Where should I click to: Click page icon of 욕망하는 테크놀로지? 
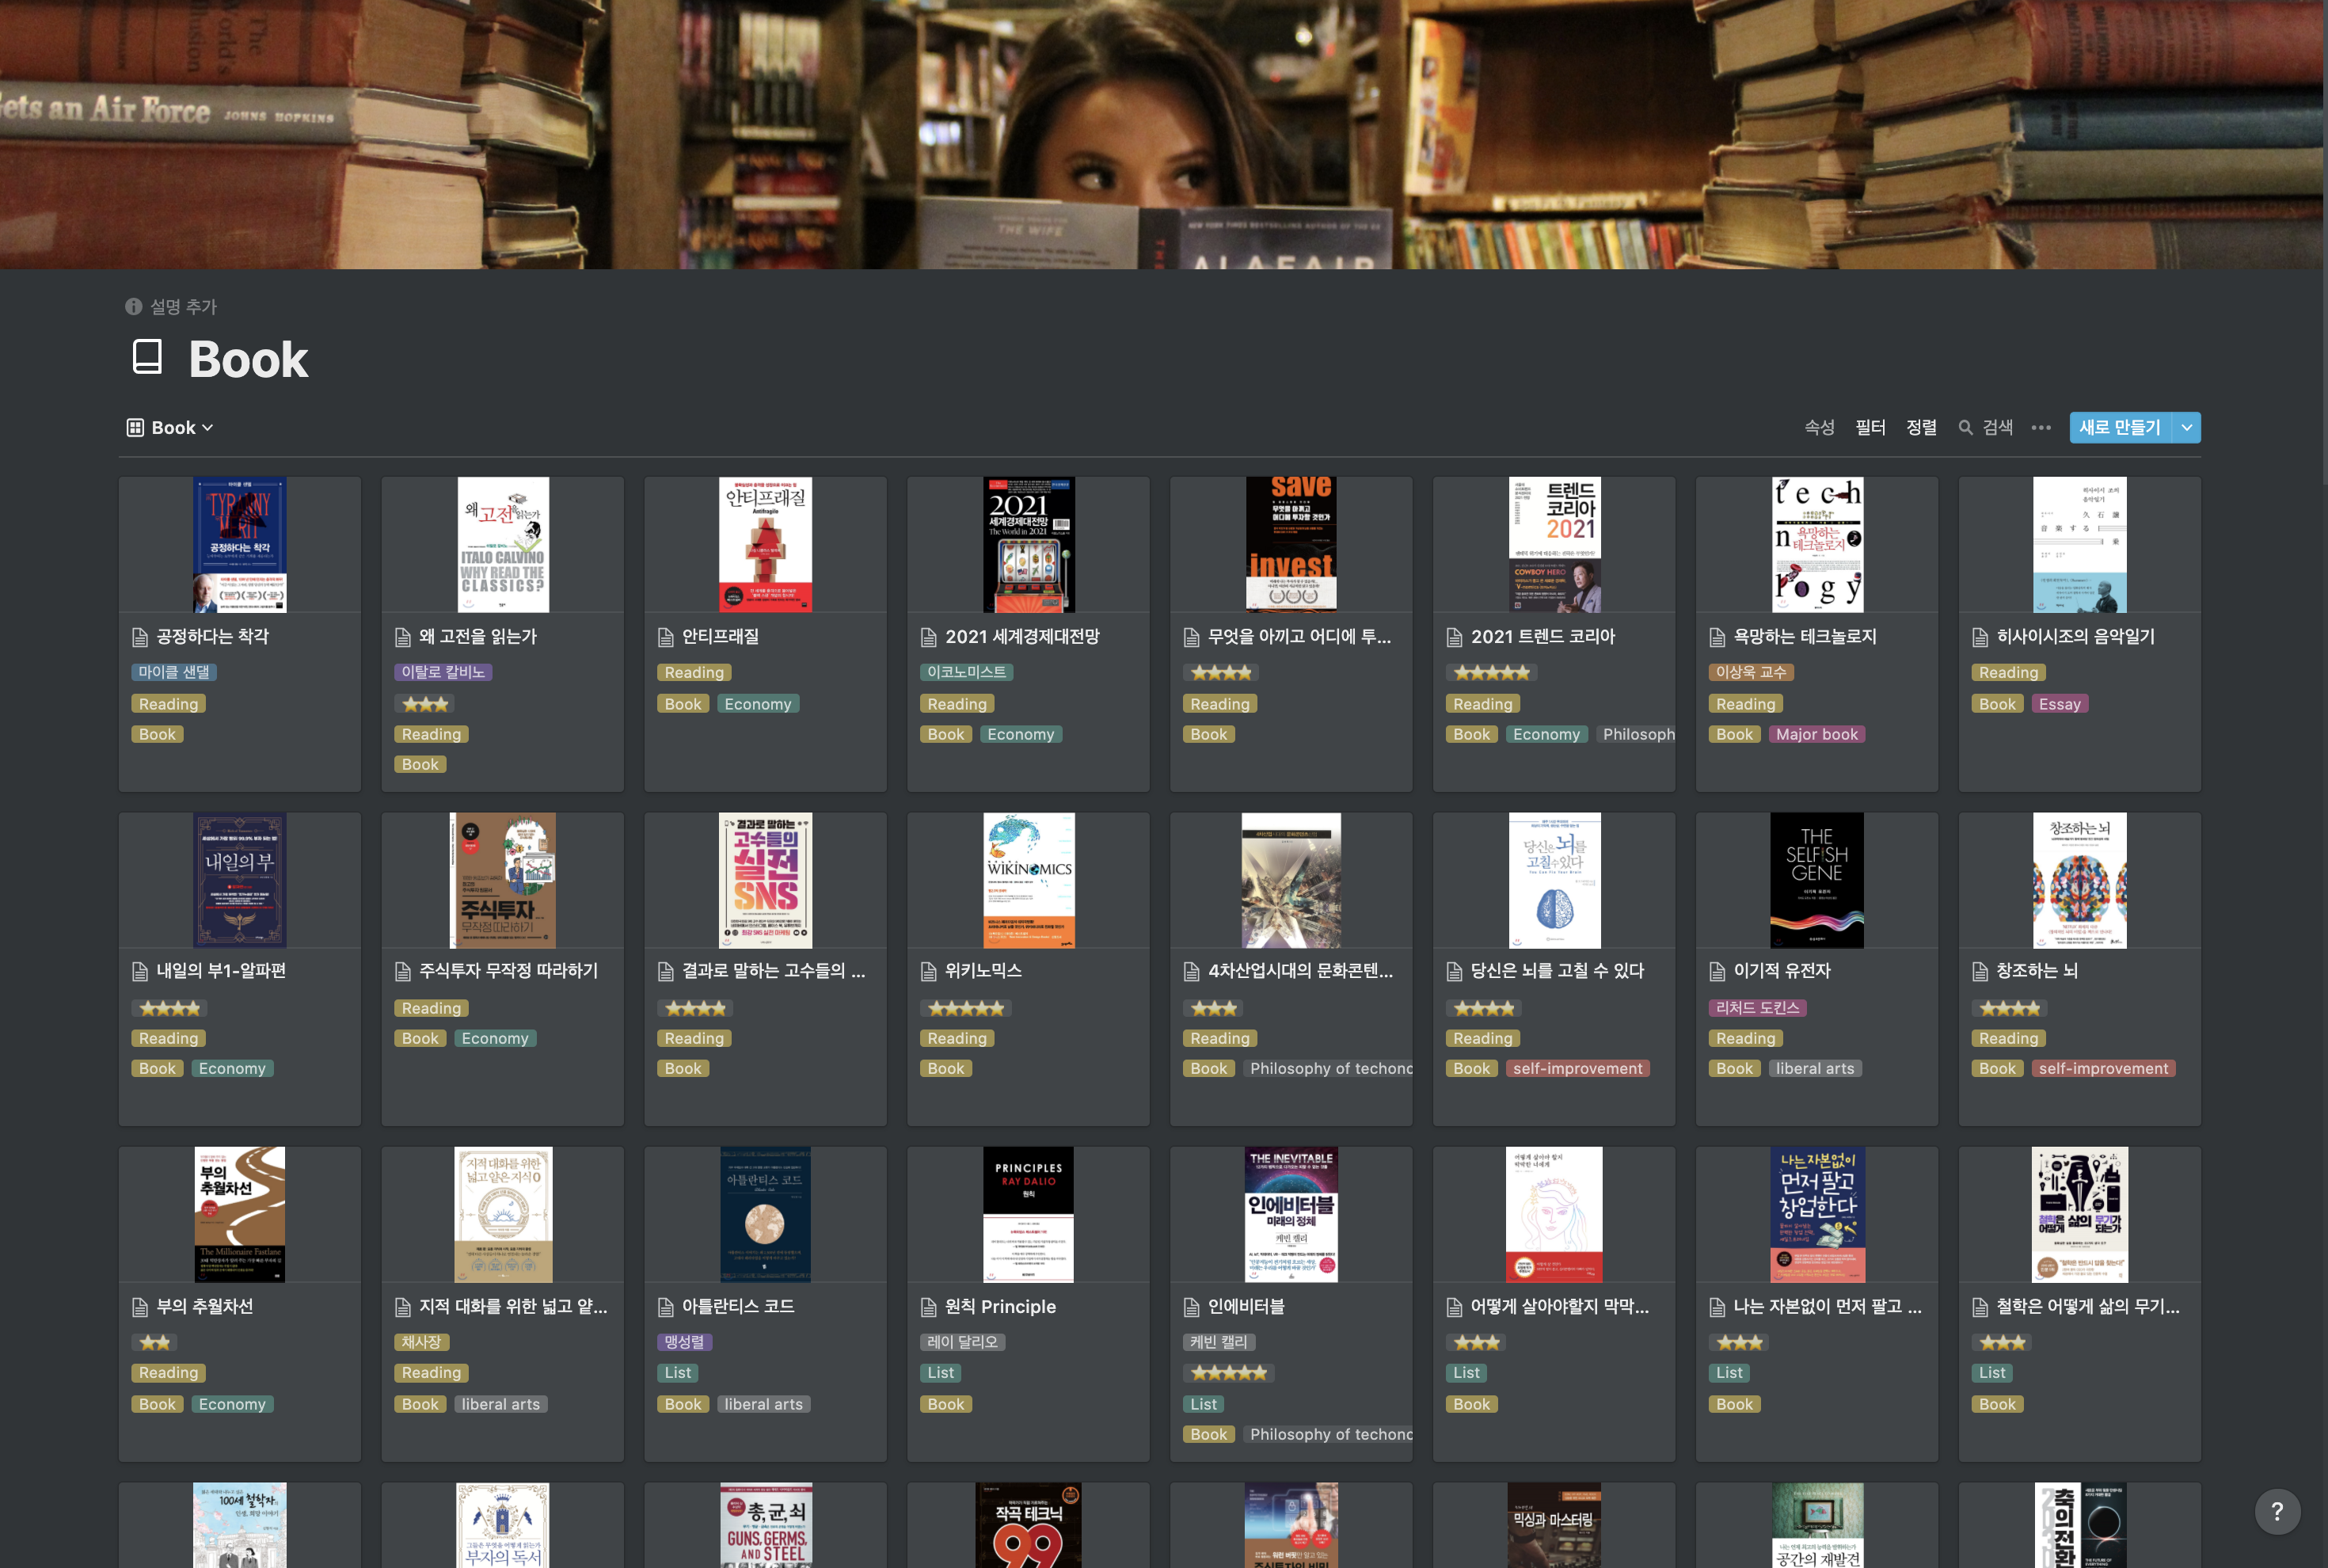click(1718, 637)
